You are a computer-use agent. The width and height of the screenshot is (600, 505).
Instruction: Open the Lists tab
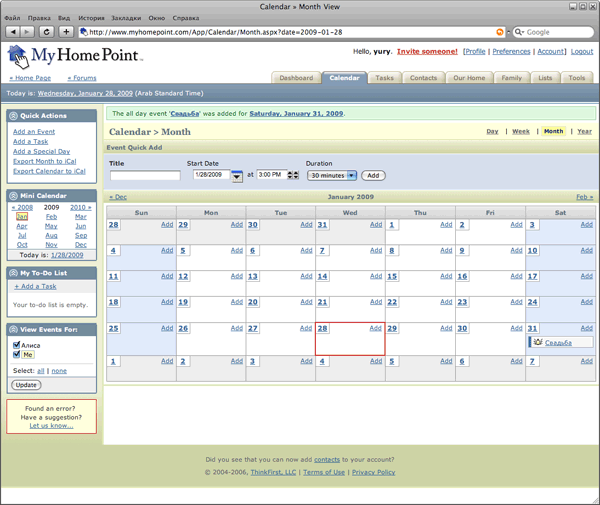pos(545,78)
